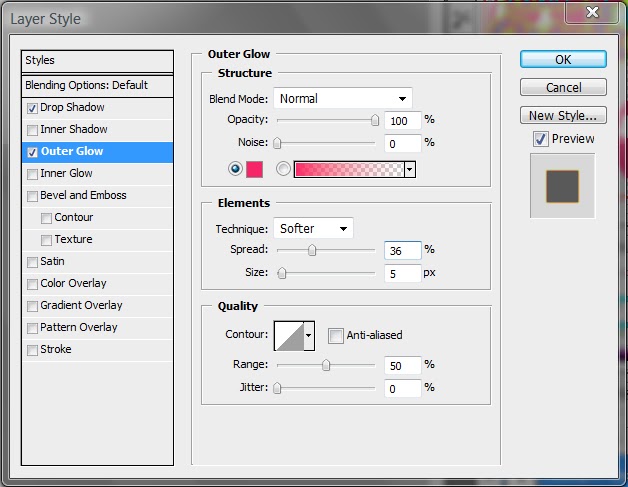Click the Jitter slider handle
Screen dimensions: 628x487
point(277,388)
